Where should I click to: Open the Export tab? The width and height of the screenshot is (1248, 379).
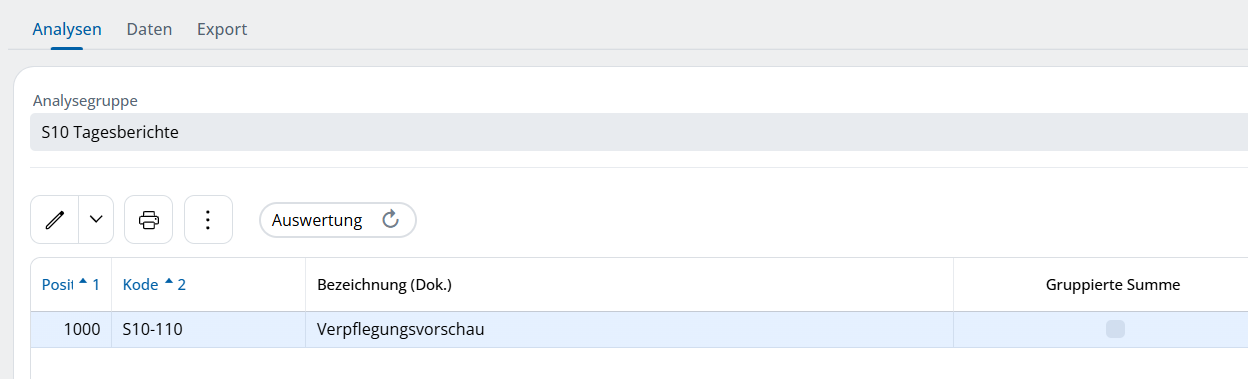pos(222,29)
